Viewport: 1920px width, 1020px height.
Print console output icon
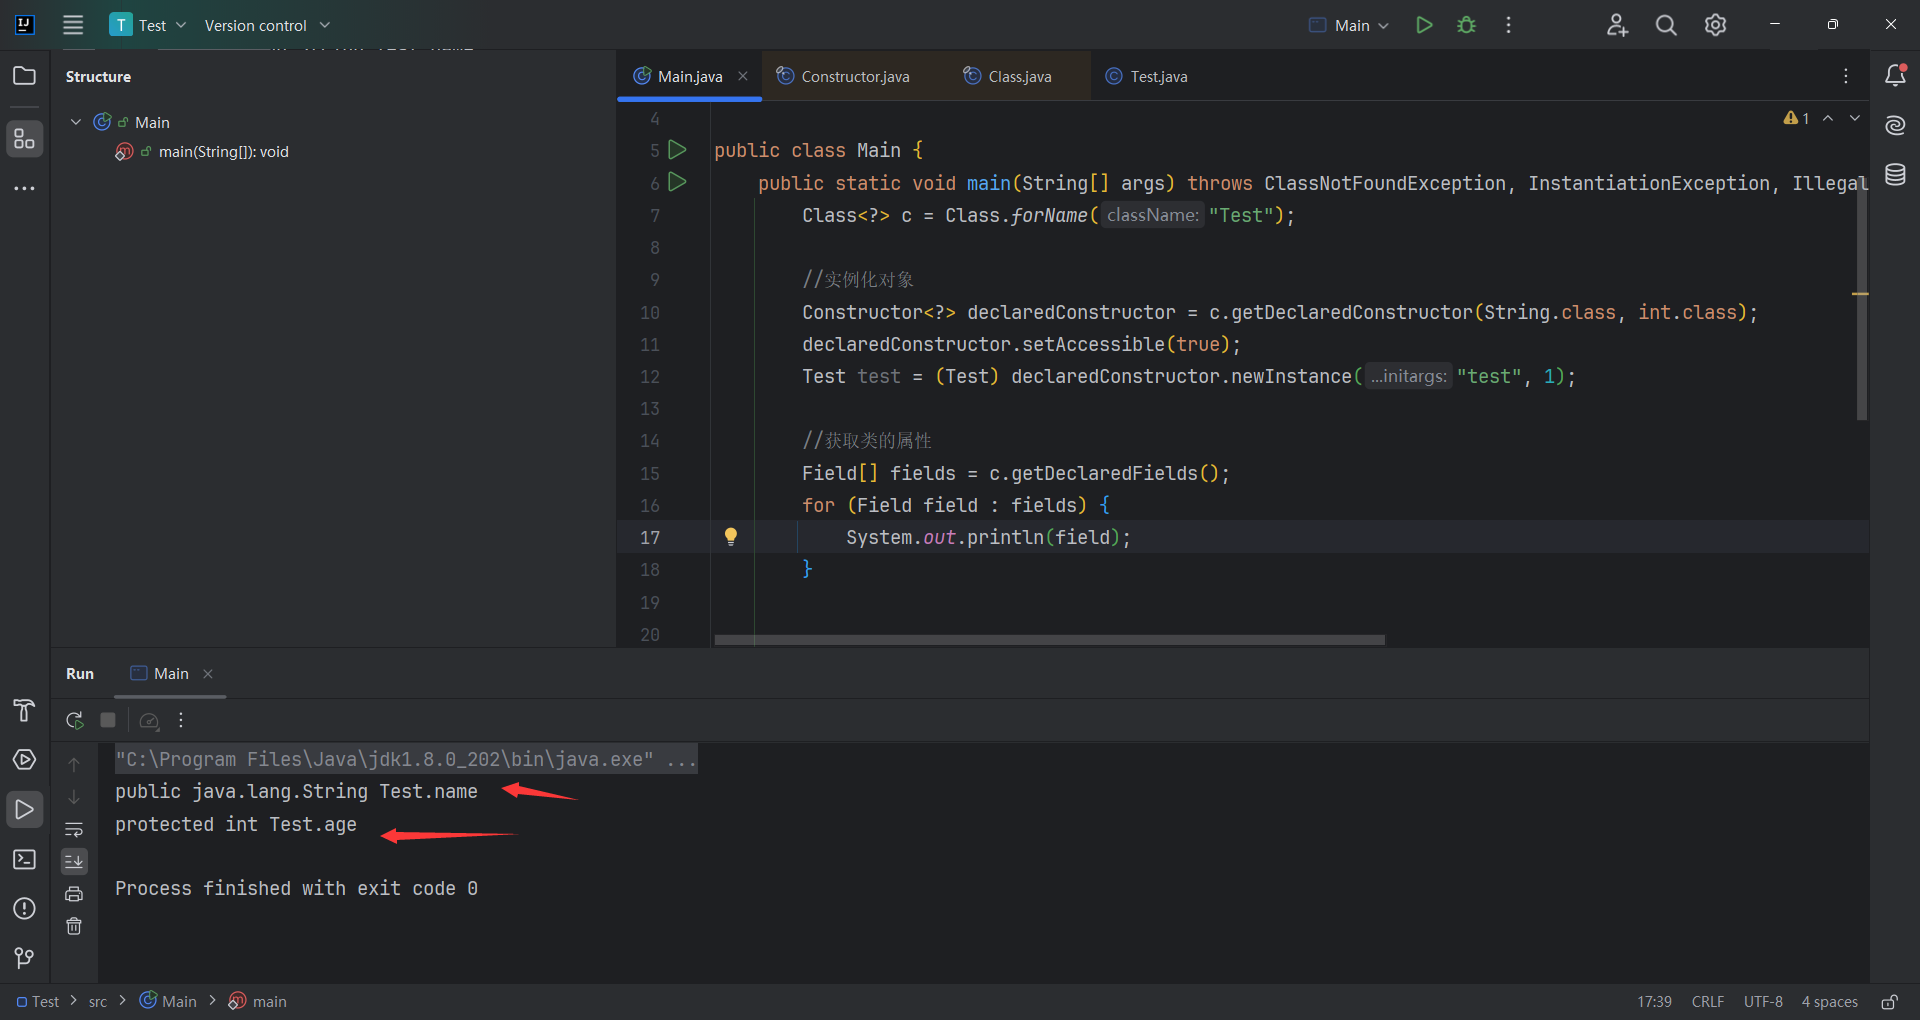[x=74, y=894]
